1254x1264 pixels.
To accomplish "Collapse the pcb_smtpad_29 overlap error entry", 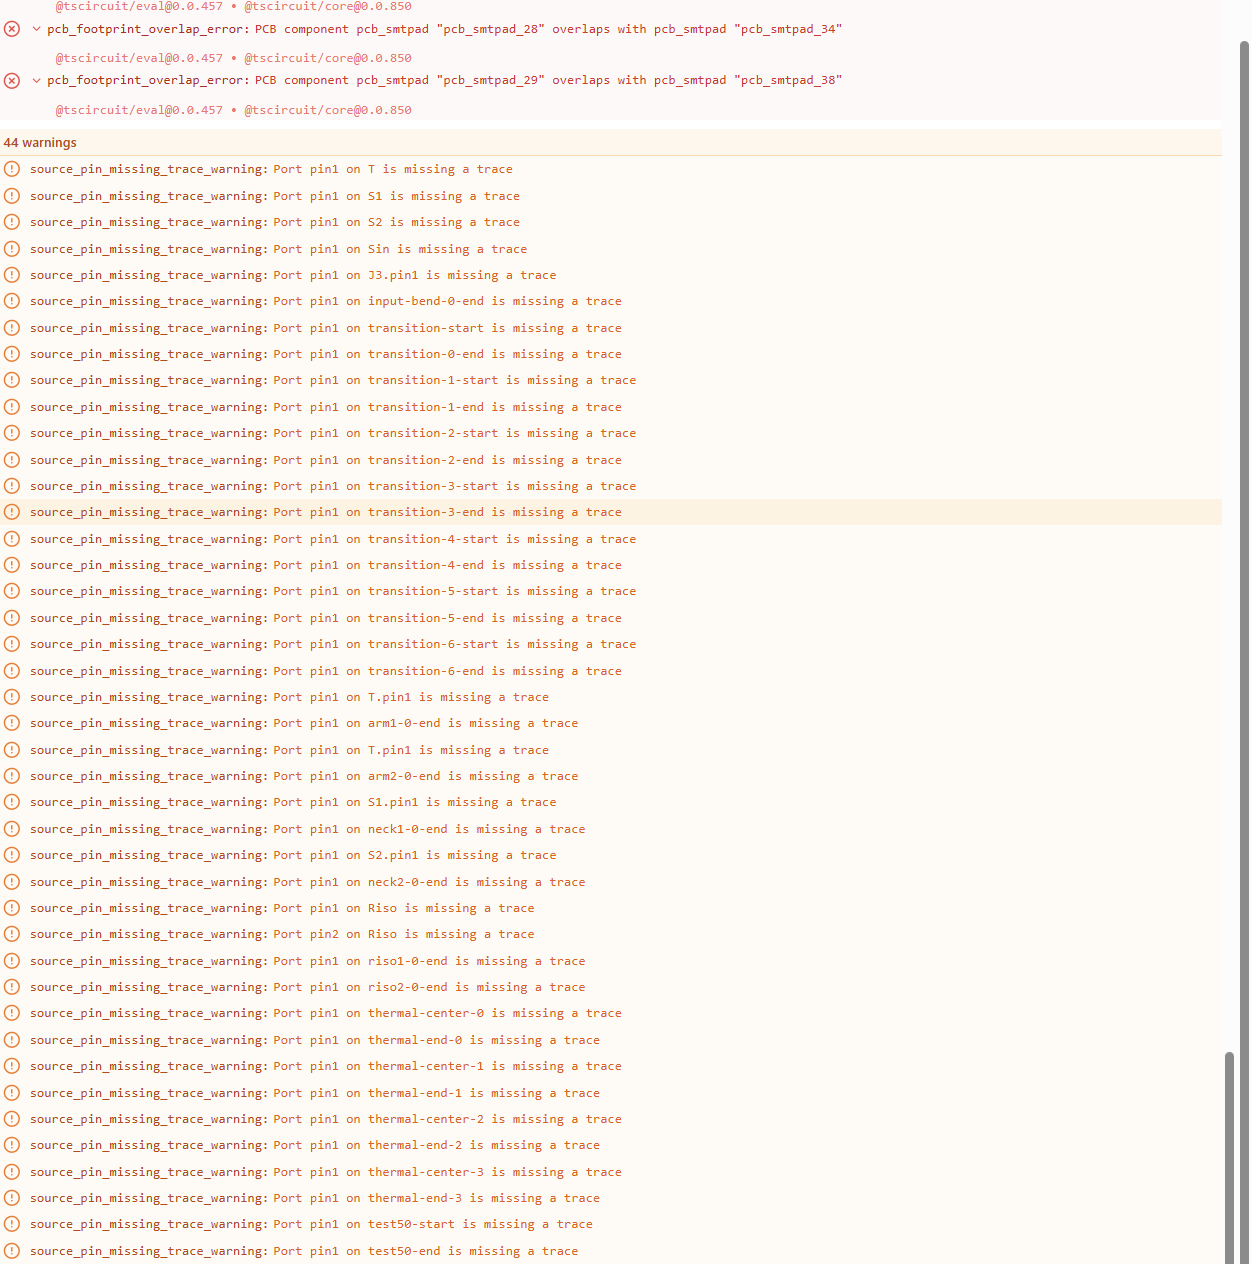I will [37, 80].
